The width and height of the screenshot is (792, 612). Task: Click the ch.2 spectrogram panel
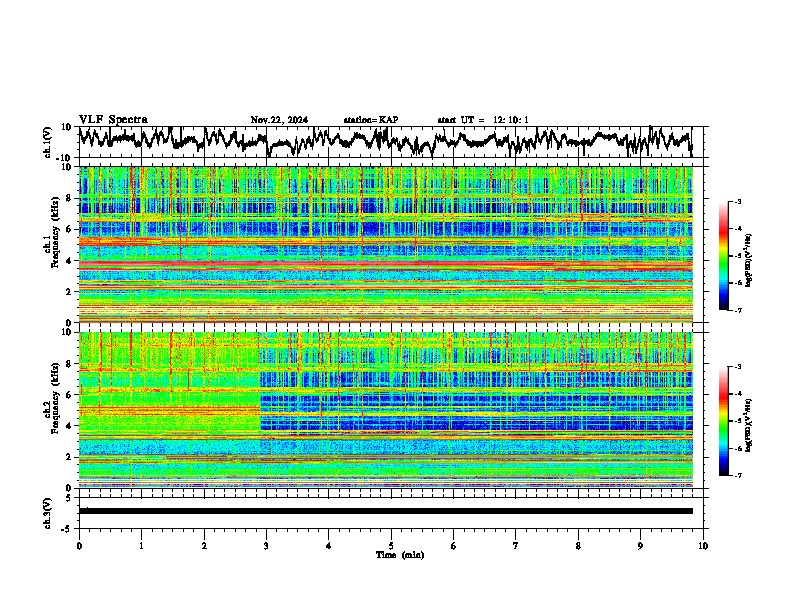(385, 410)
